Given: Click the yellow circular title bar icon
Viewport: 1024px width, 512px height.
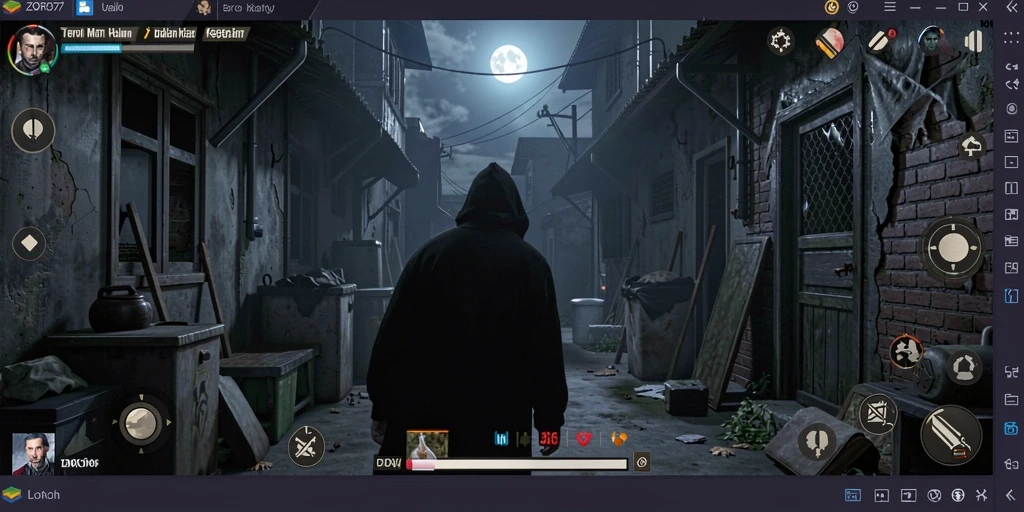Looking at the screenshot, I should 831,7.
